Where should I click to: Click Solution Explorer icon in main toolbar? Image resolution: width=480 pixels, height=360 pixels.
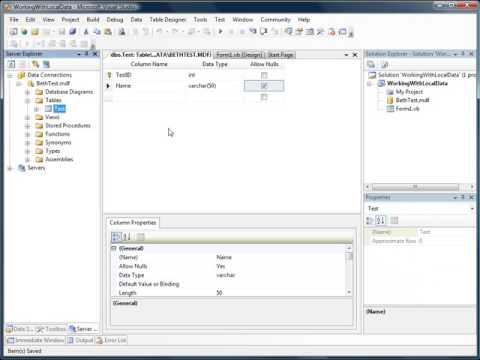tap(289, 32)
